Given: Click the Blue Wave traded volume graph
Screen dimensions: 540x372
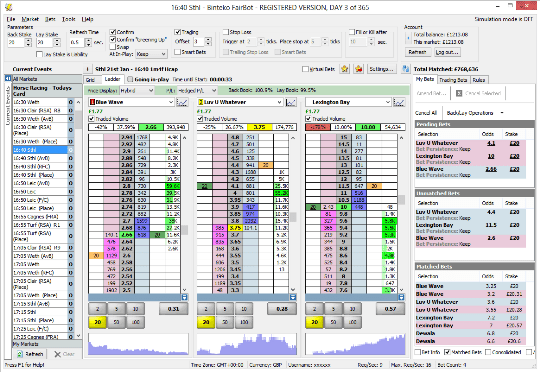Looking at the screenshot, I should click(138, 344).
